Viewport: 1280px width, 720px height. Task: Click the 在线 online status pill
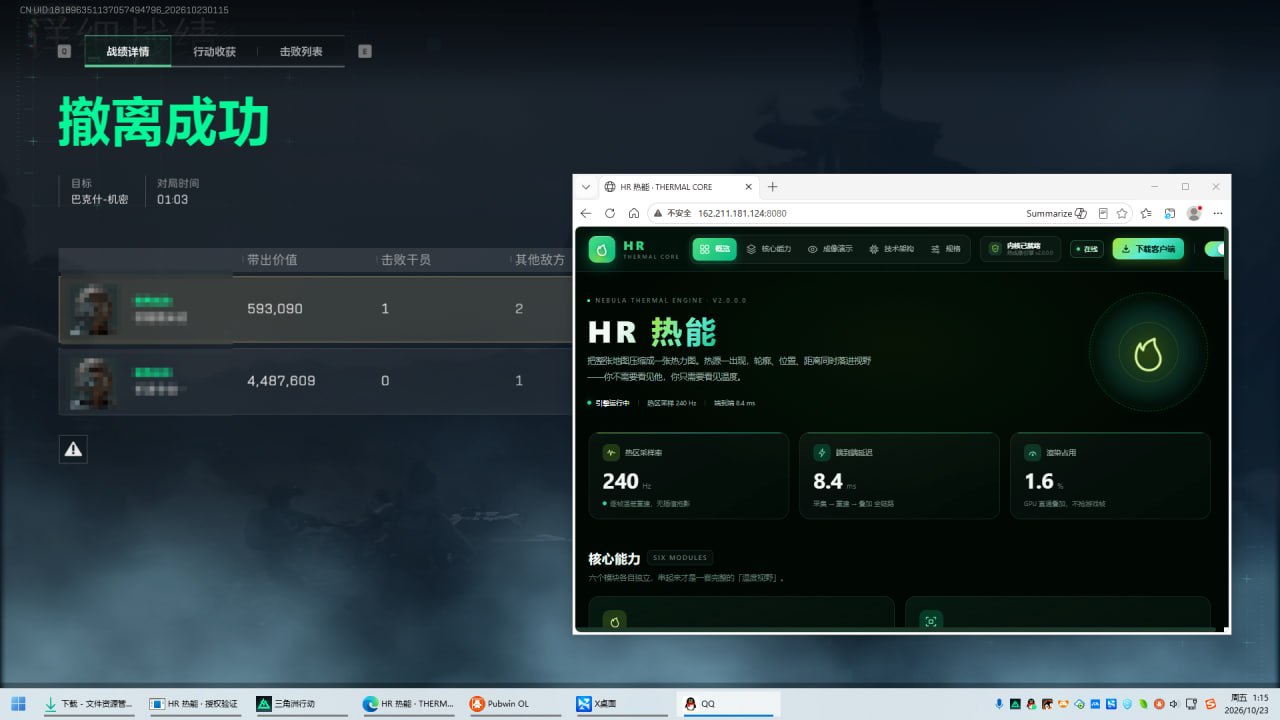1086,249
